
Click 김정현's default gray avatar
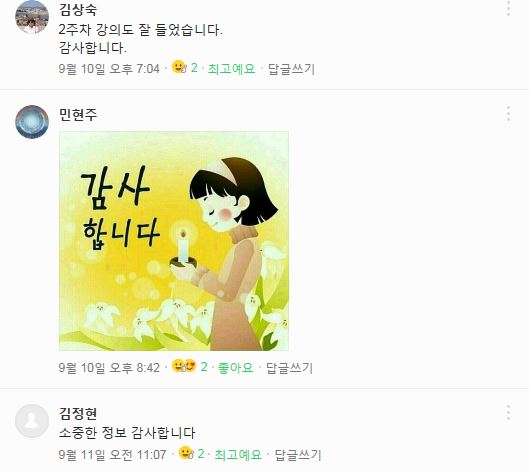click(x=32, y=421)
